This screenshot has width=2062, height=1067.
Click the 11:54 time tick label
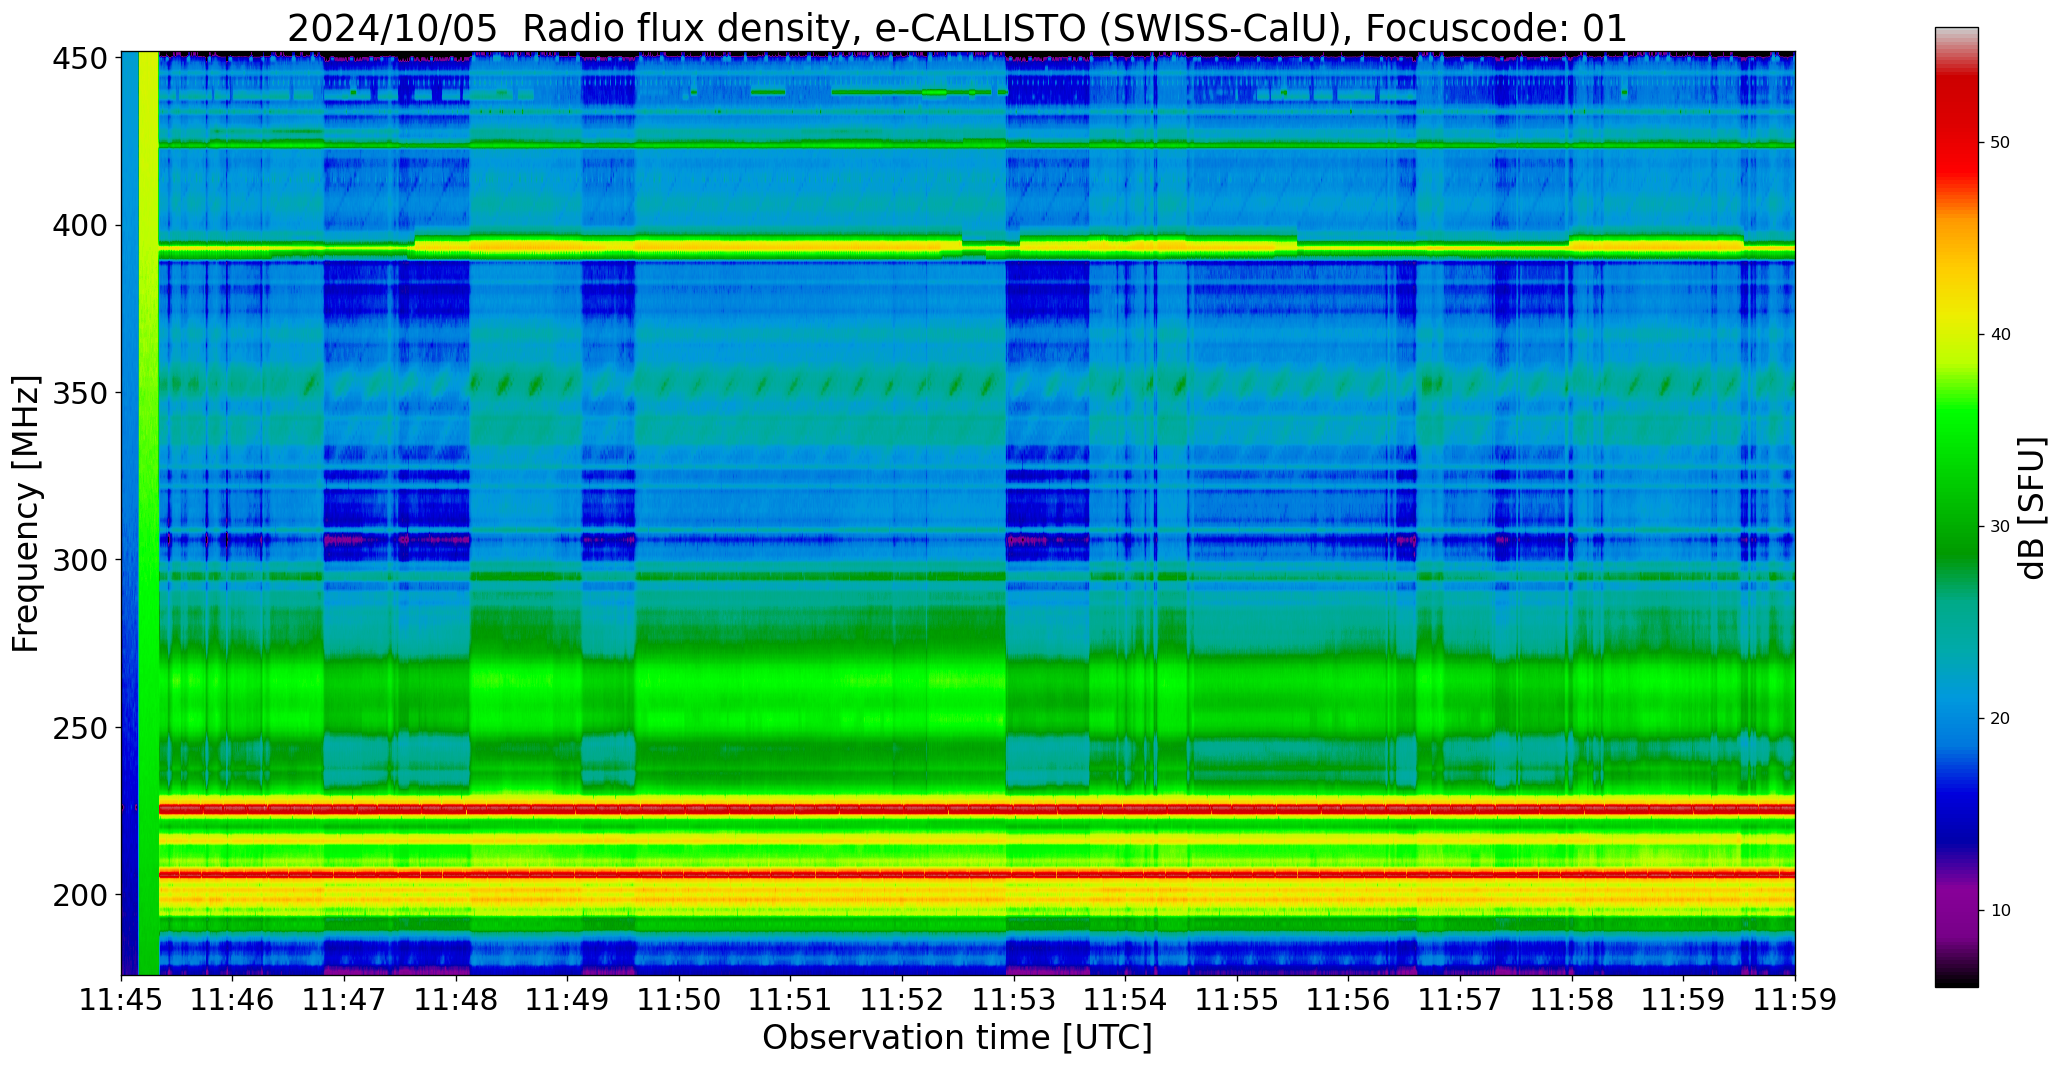point(1126,1000)
